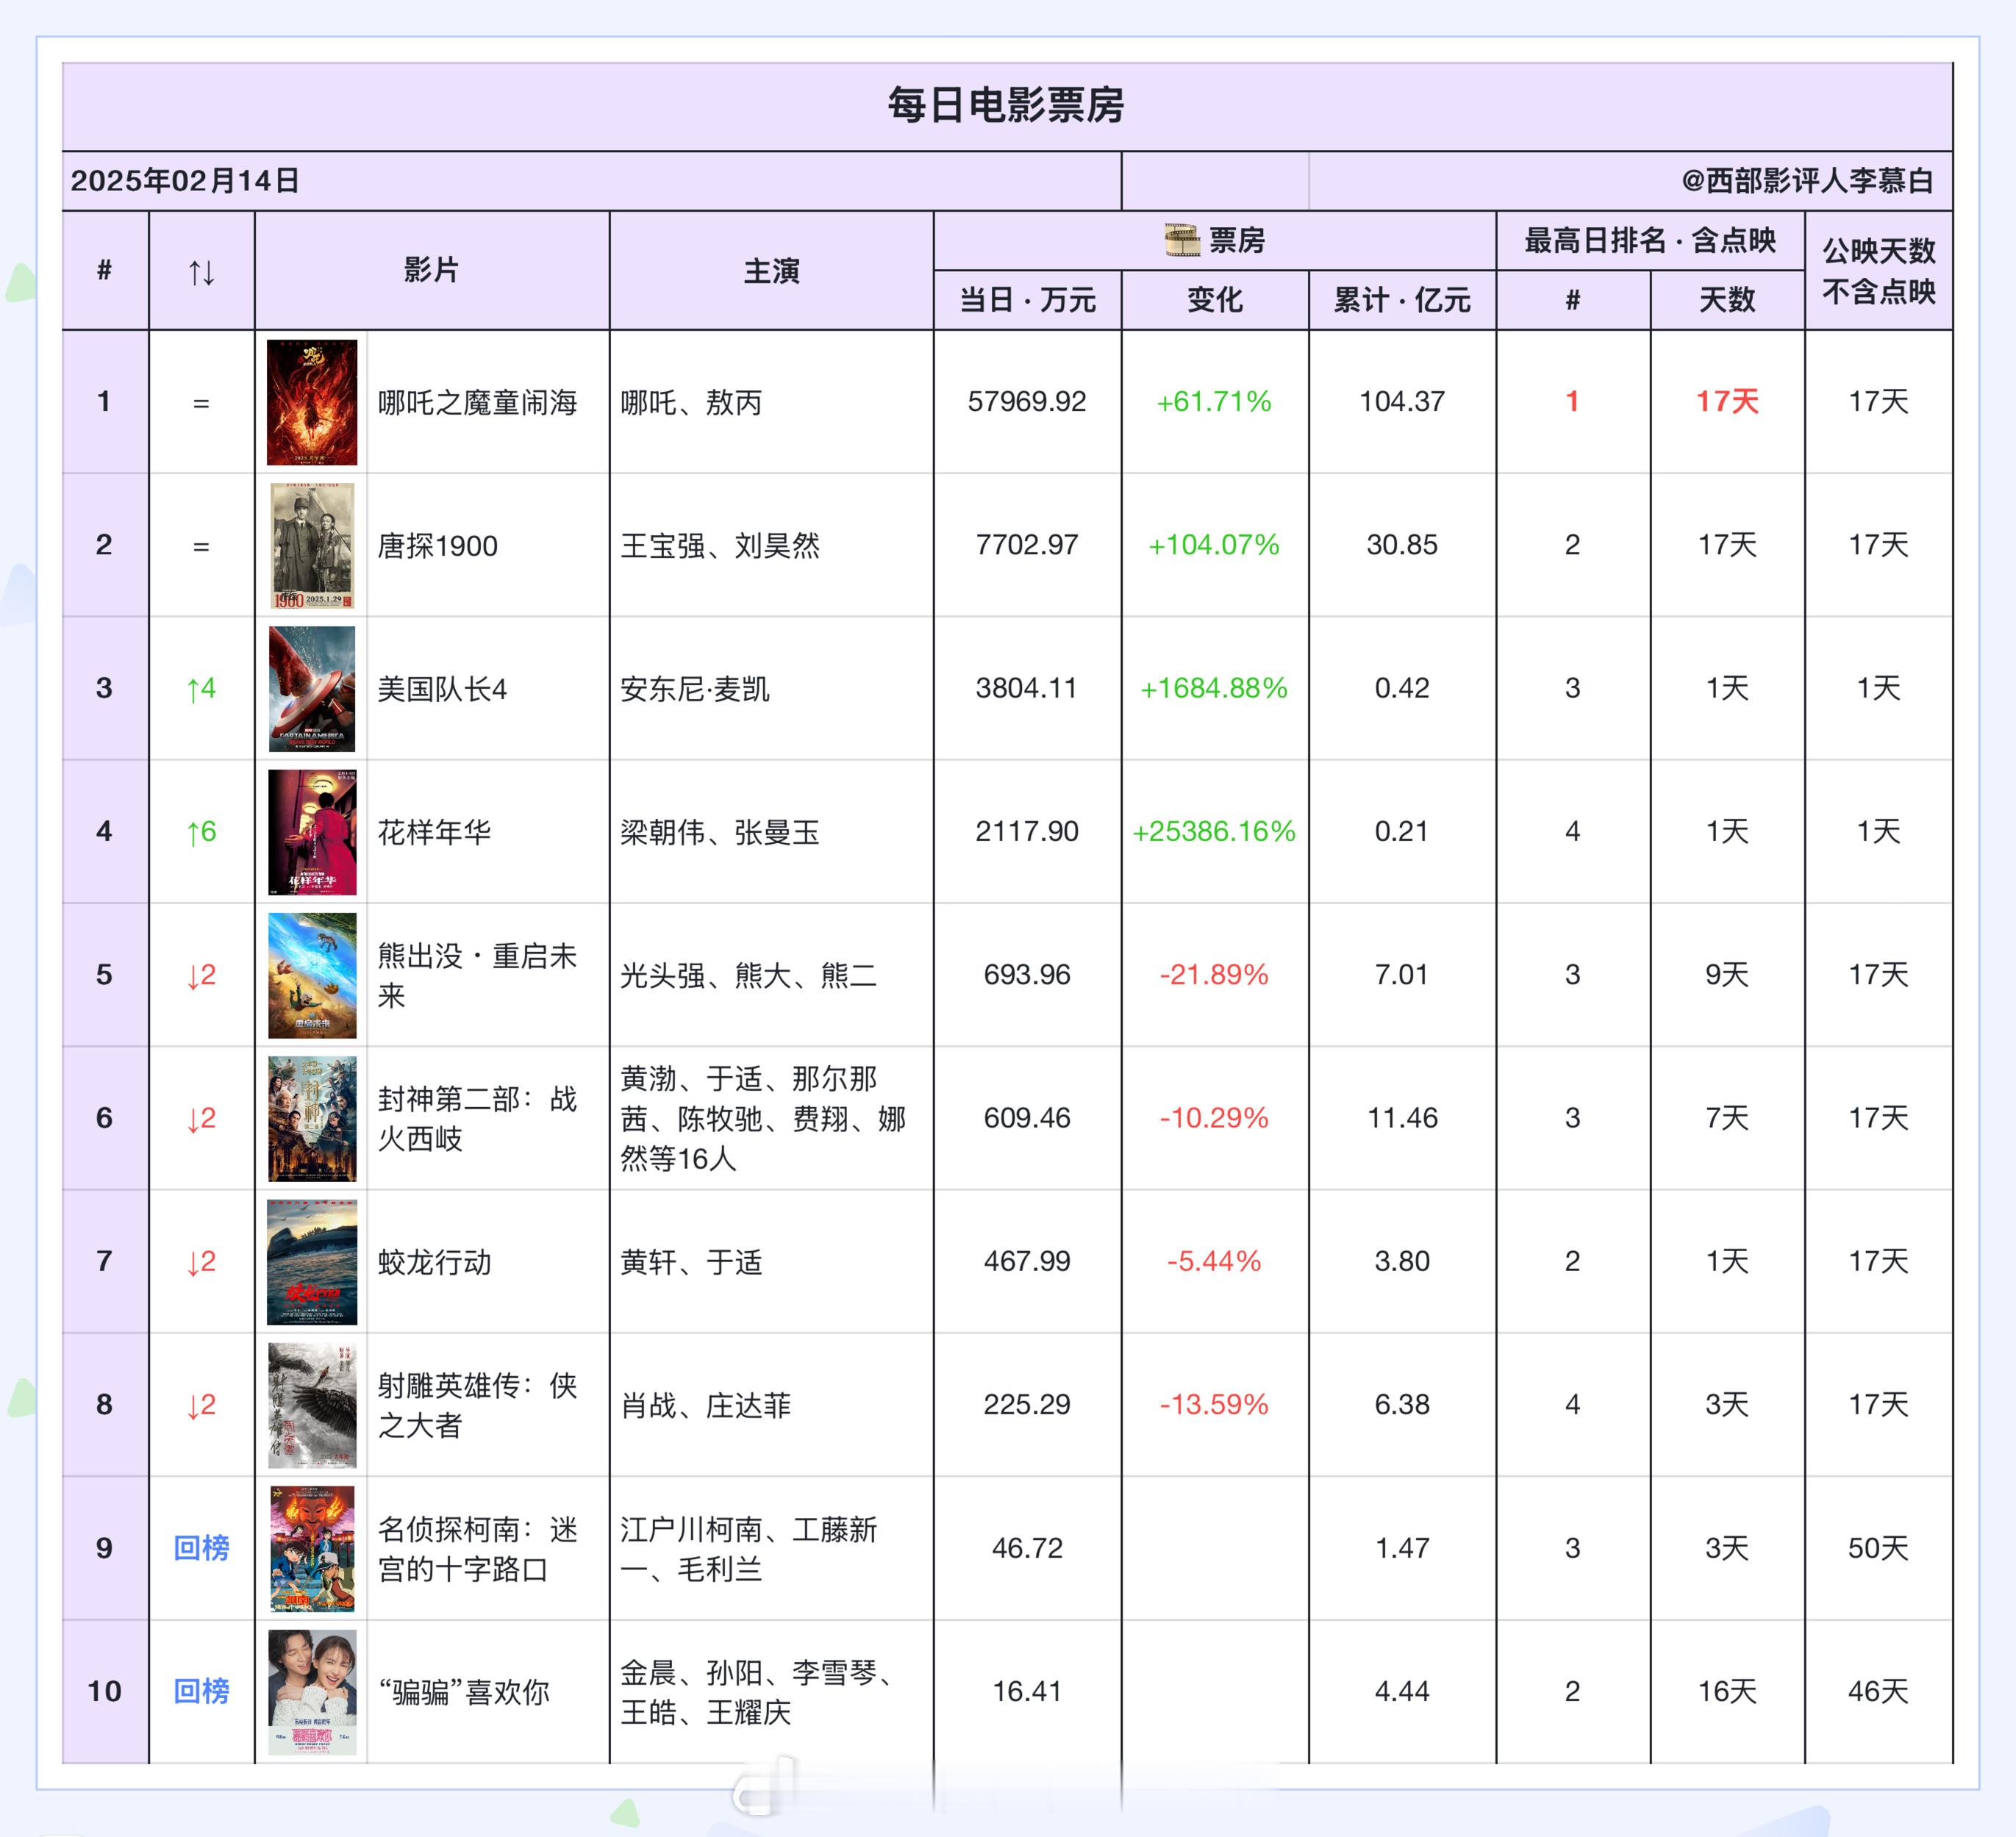Click the 最高日排名·含点映 header
Viewport: 2016px width, 1837px height.
pyautogui.click(x=1650, y=240)
